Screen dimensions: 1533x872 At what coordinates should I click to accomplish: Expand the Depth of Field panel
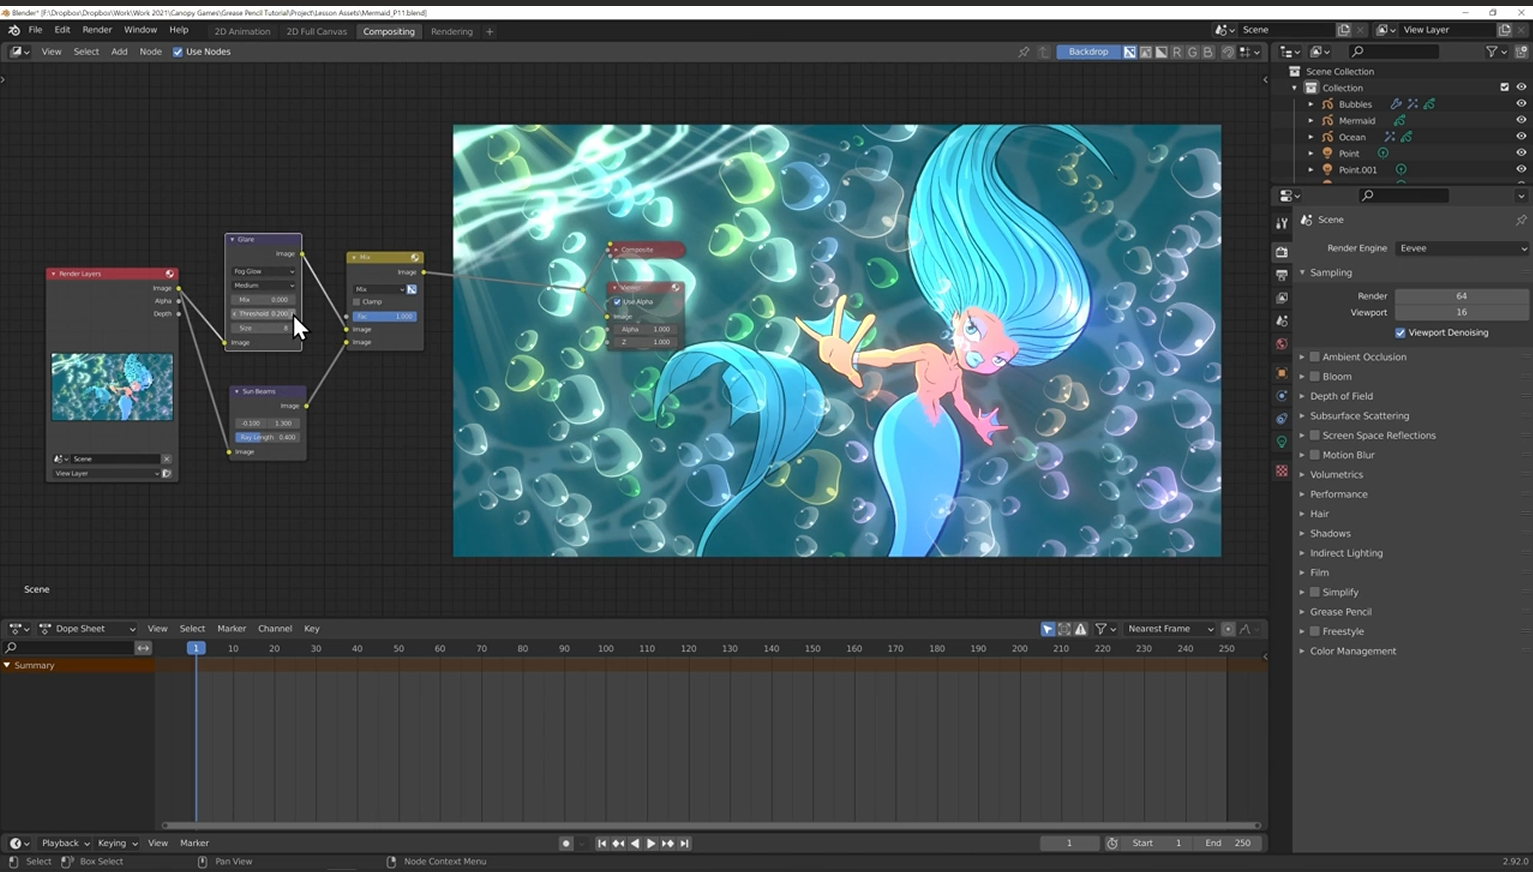1341,396
